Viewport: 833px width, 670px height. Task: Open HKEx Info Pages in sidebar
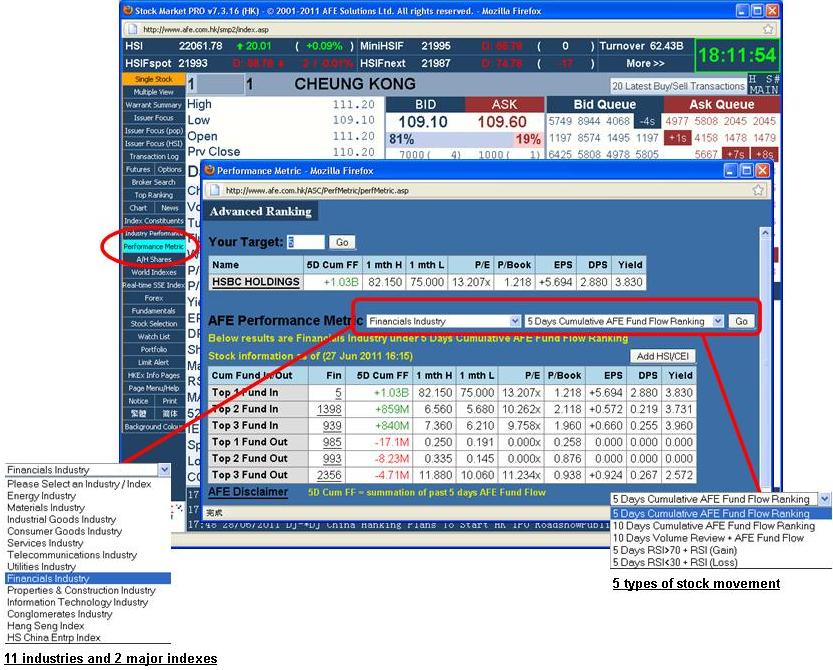(x=154, y=375)
